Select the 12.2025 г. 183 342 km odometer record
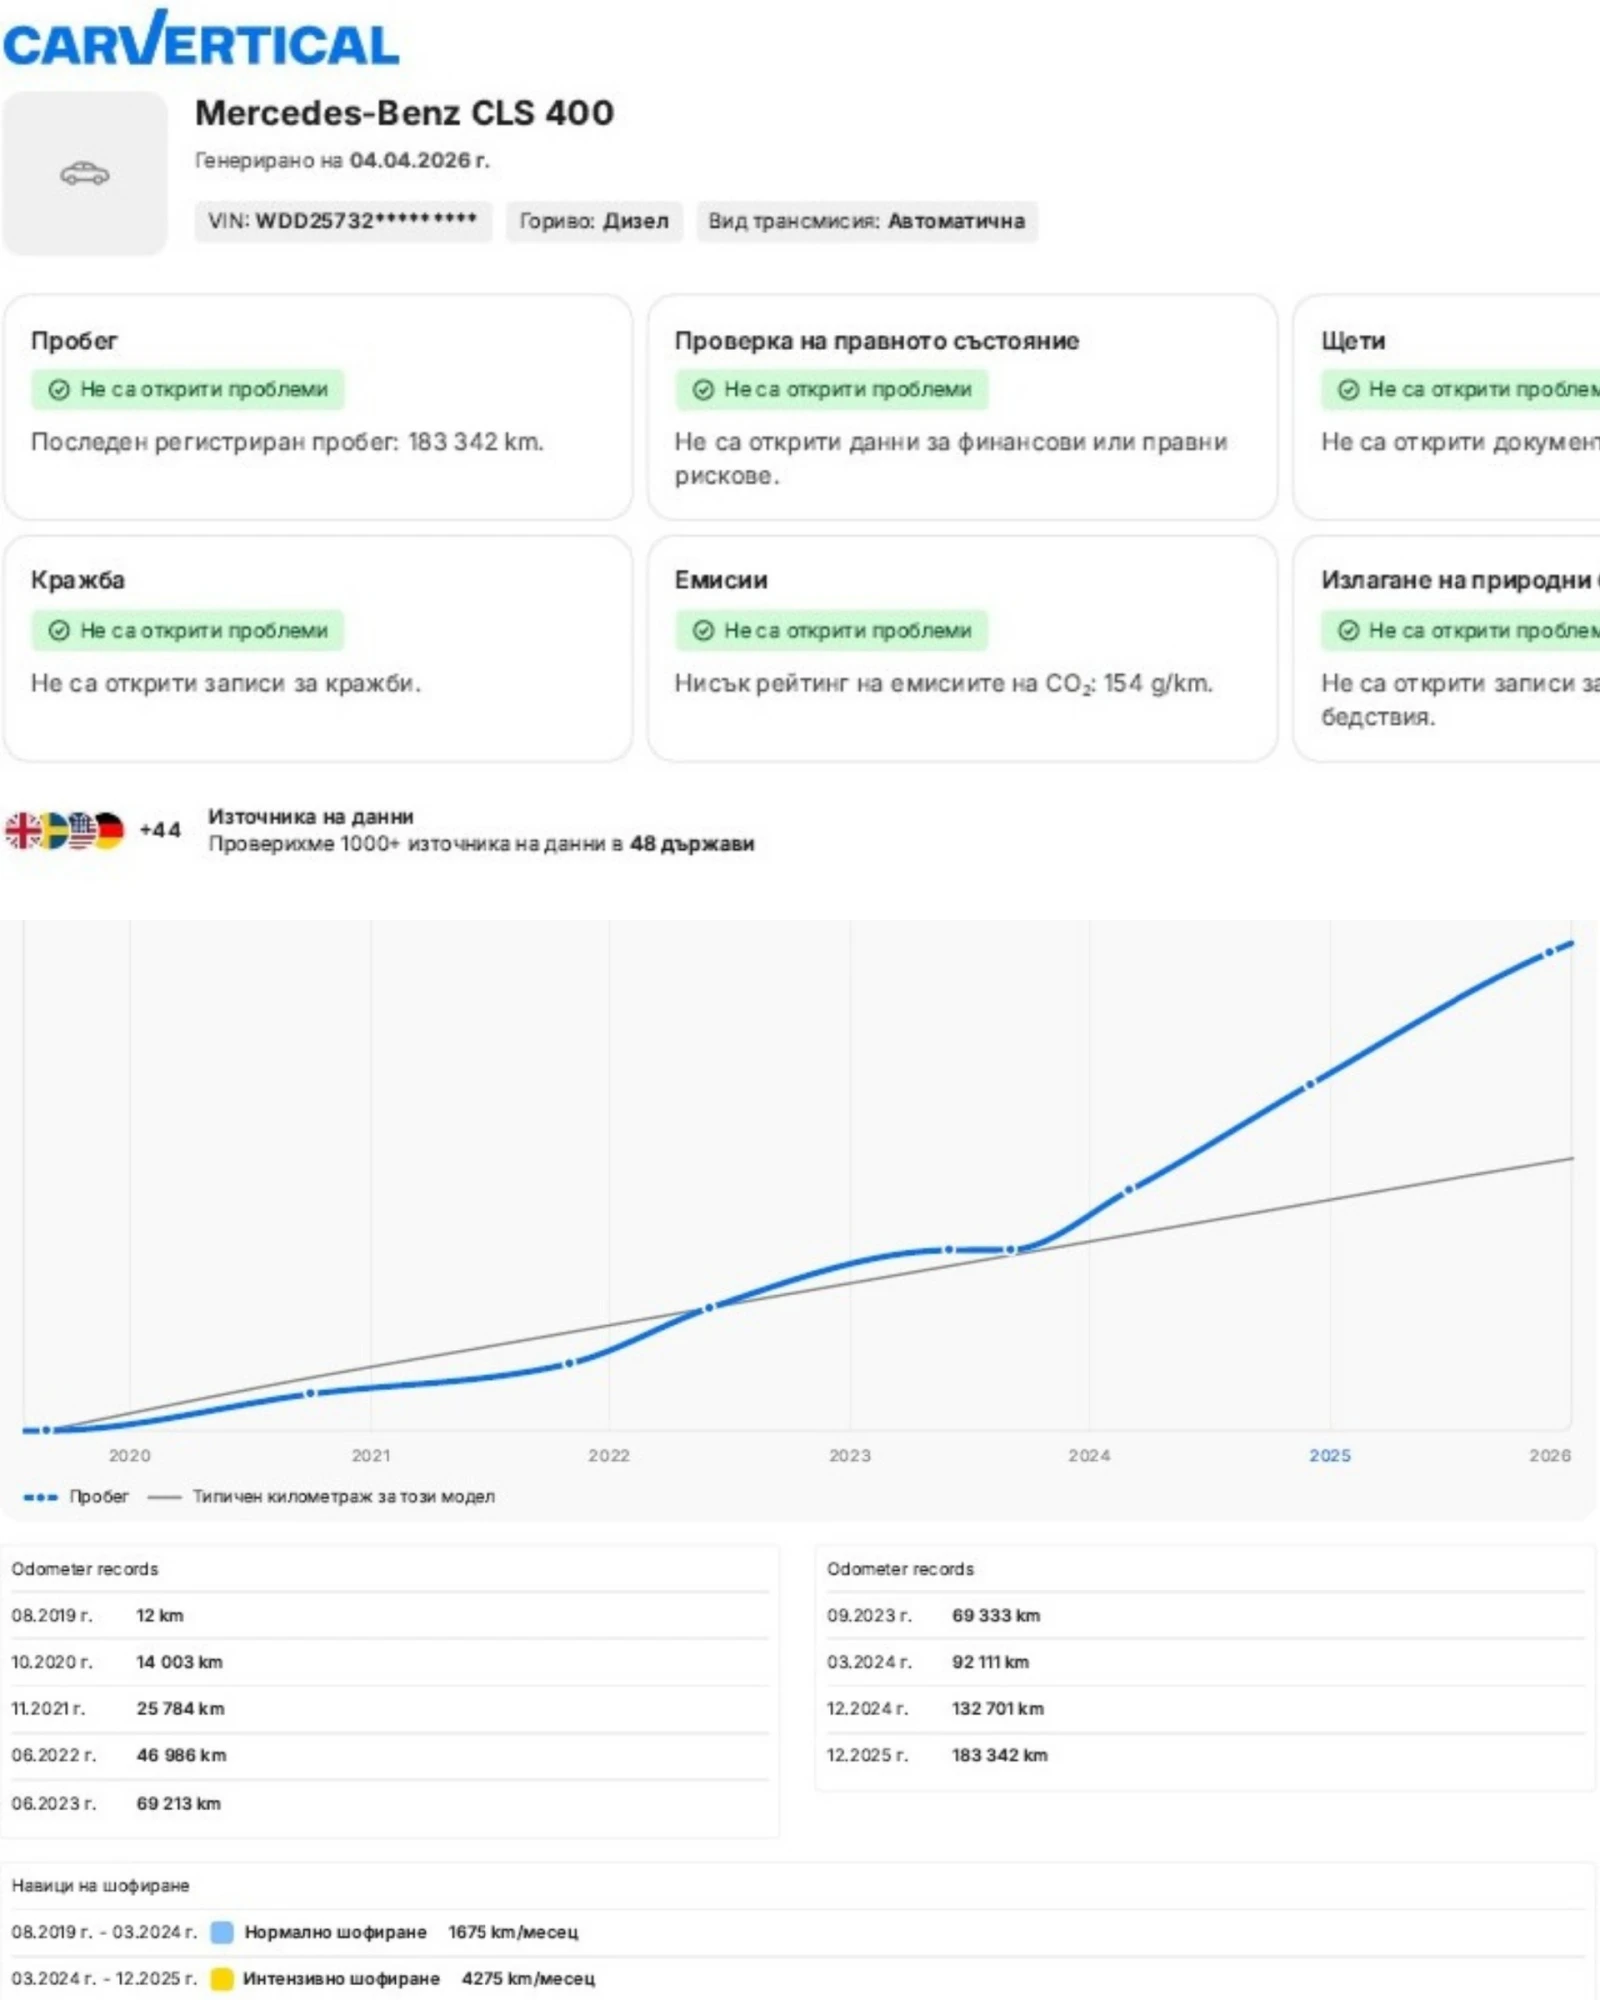Image resolution: width=1600 pixels, height=2000 pixels. tap(1205, 1756)
